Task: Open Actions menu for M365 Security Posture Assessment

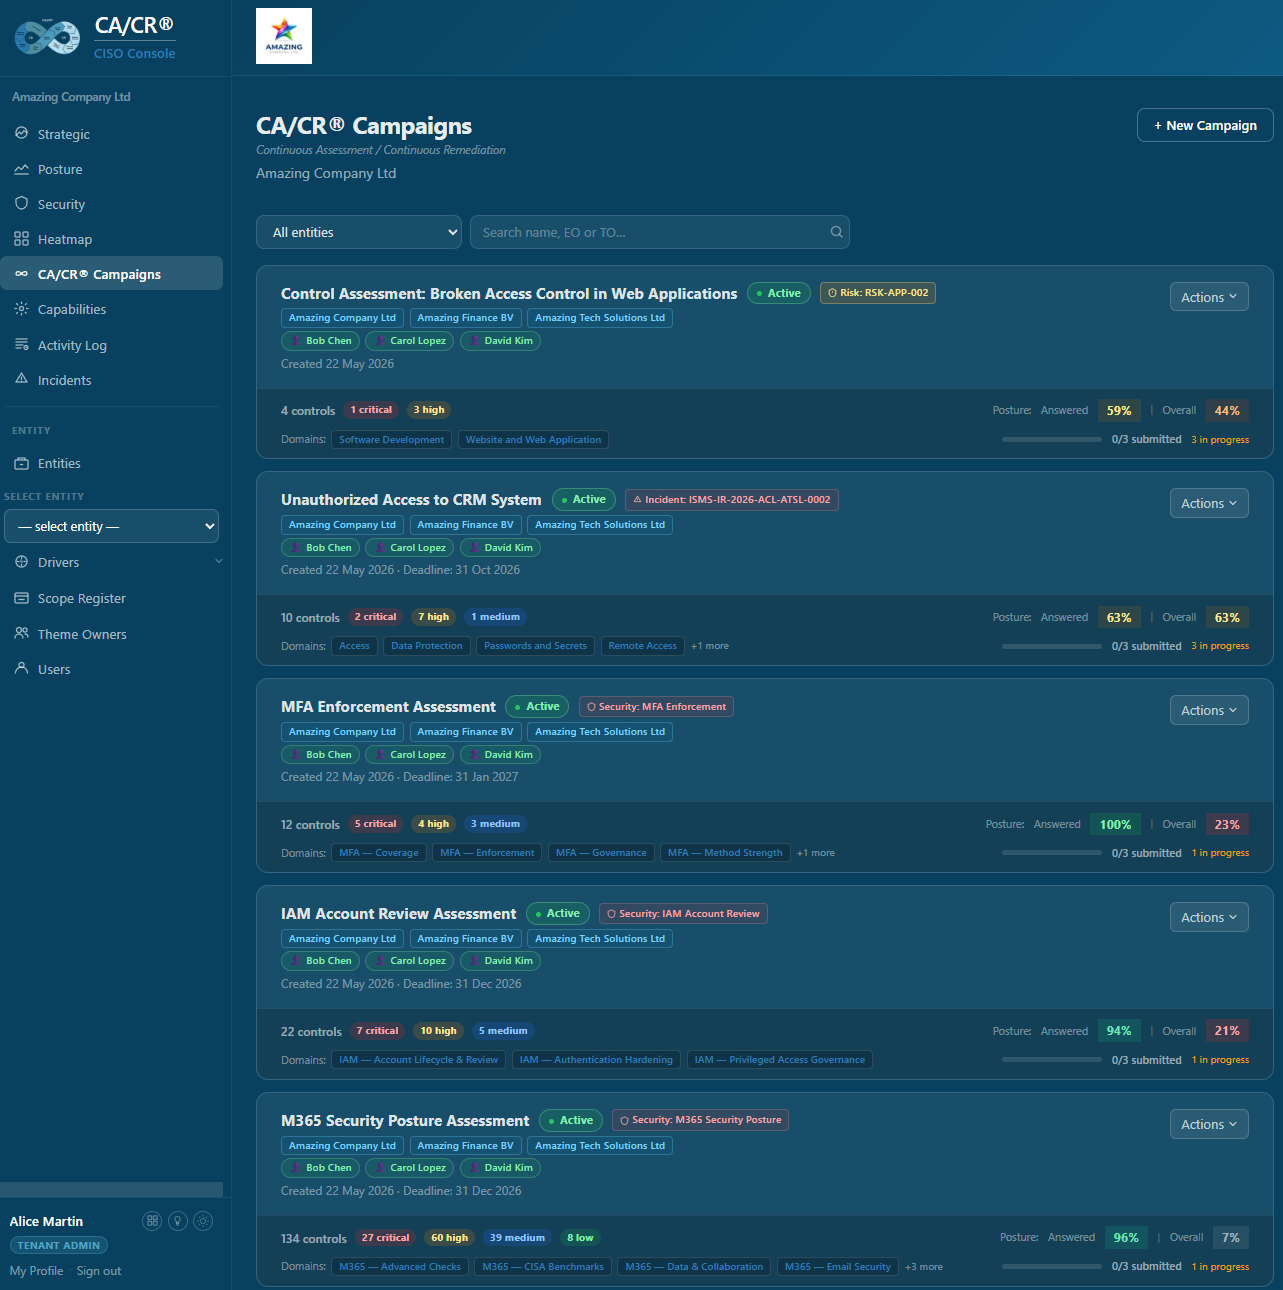Action: coord(1209,1124)
